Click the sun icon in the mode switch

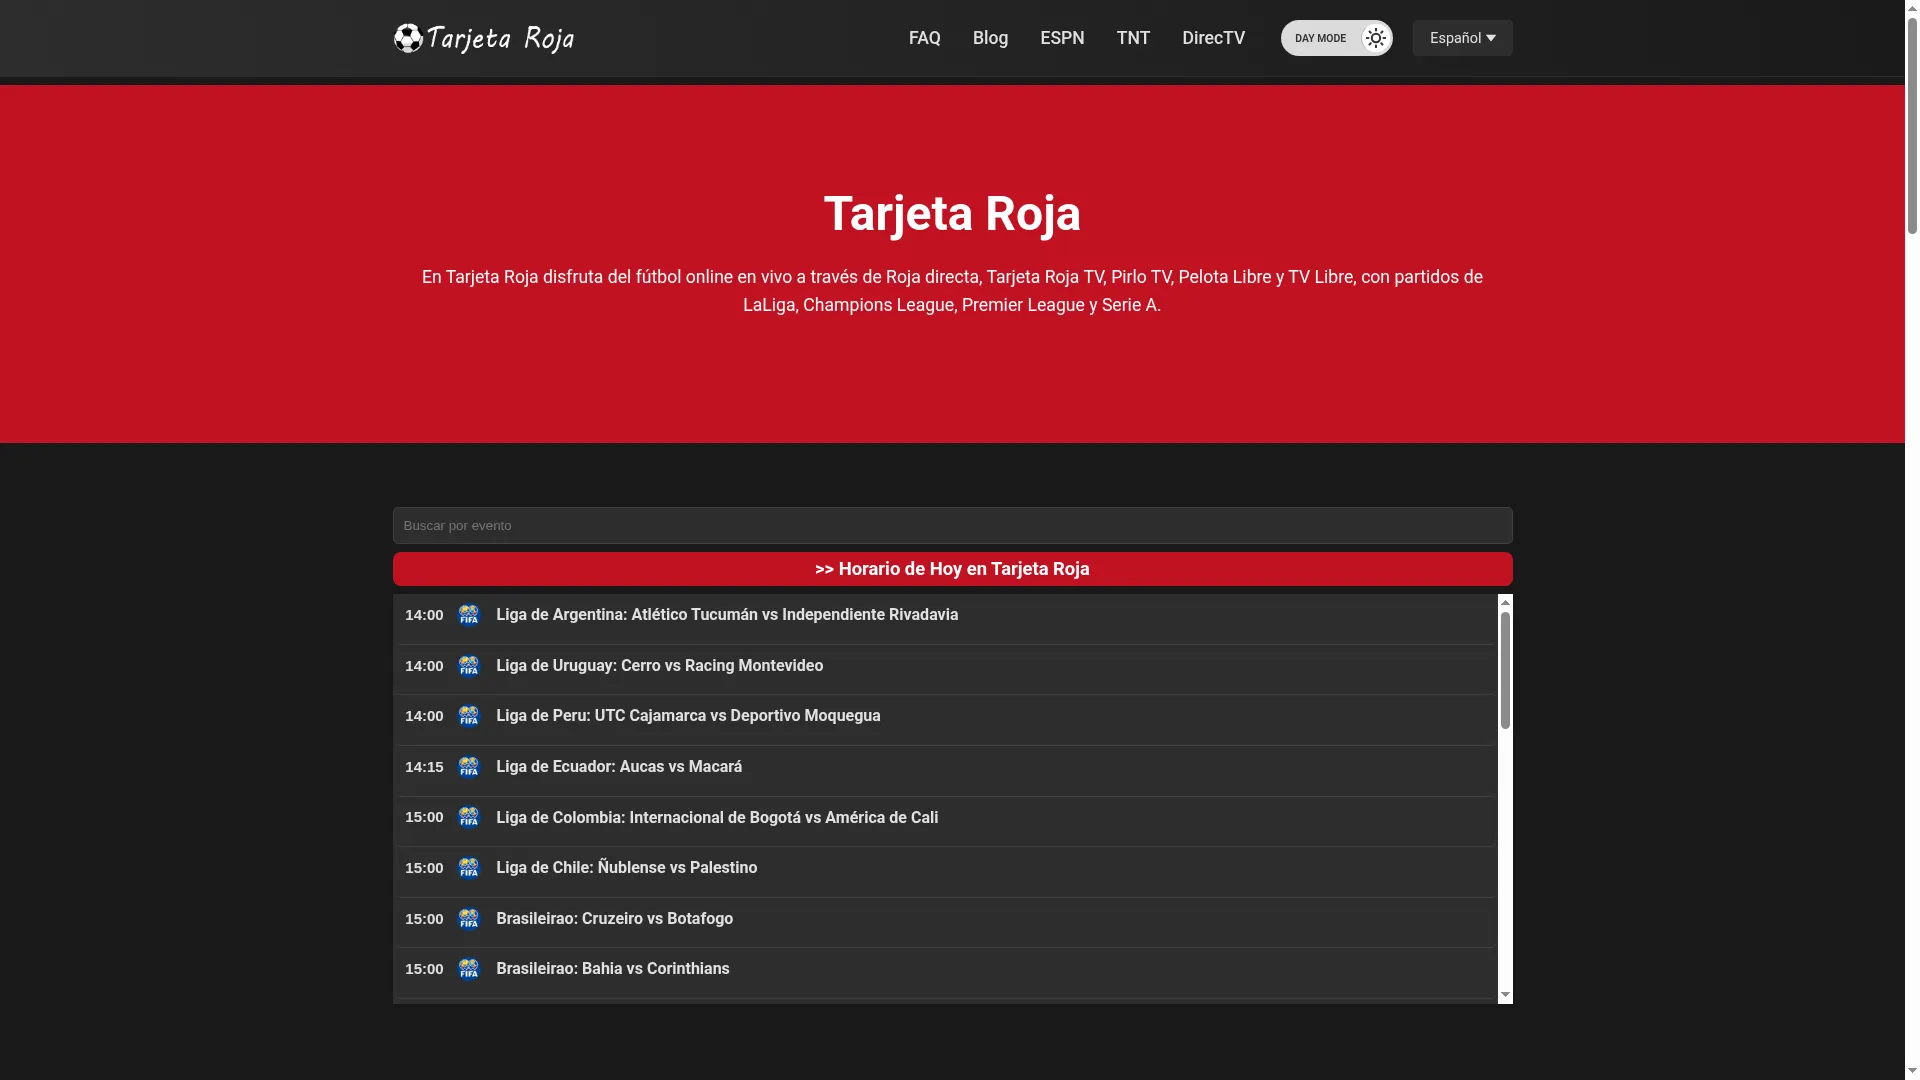coord(1376,38)
